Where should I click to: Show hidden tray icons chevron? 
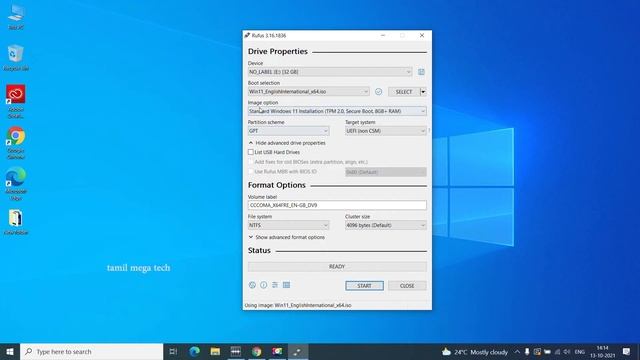point(517,352)
